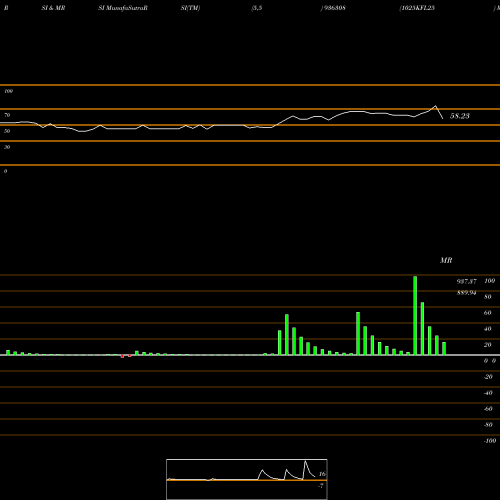Click the MR axis label 80
This screenshot has height=500, width=500.
[488, 297]
